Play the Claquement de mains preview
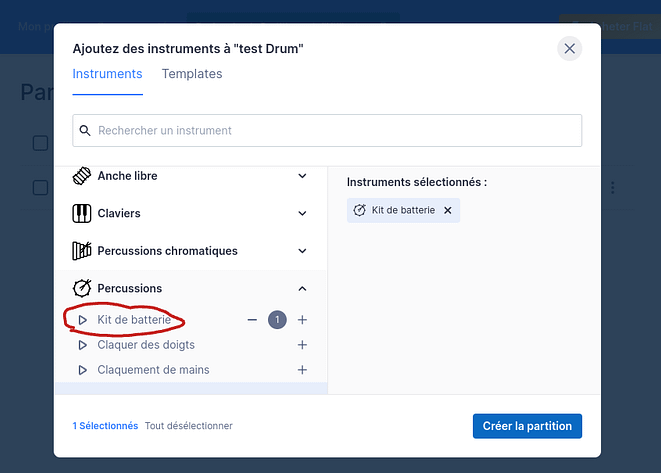 [x=83, y=370]
